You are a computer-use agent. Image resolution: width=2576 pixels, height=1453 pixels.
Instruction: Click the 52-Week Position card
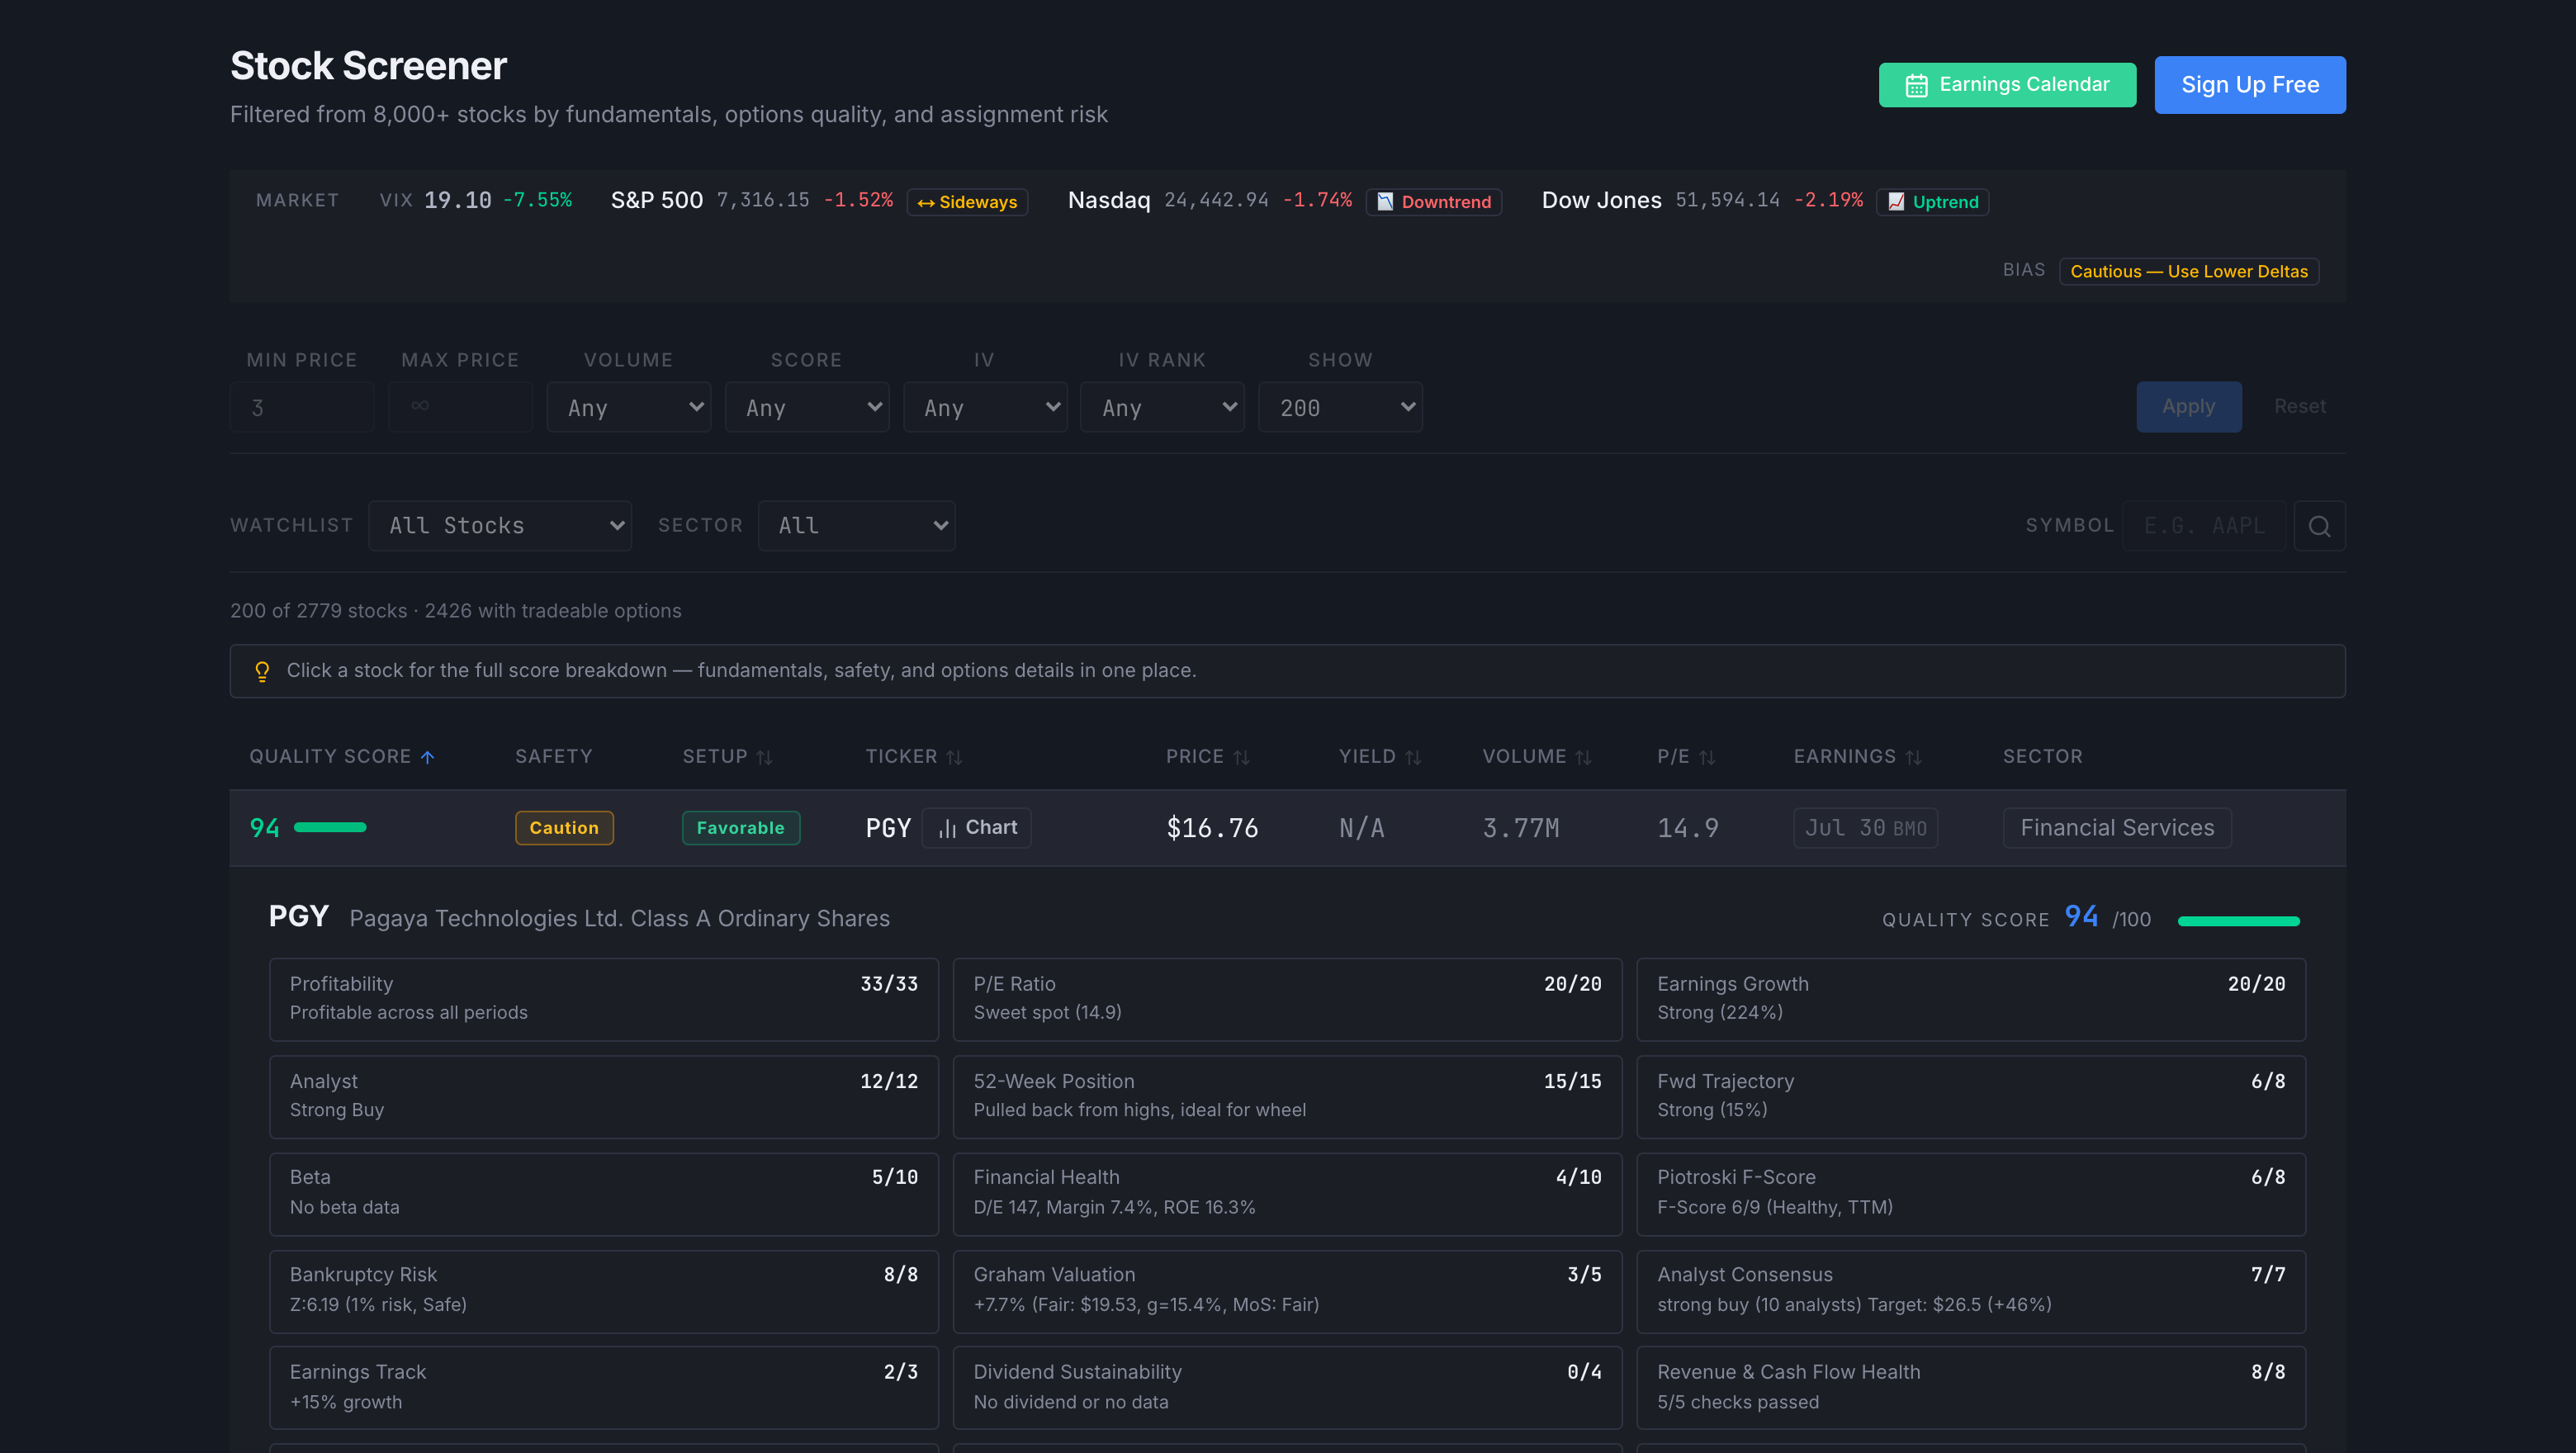[x=1287, y=1096]
